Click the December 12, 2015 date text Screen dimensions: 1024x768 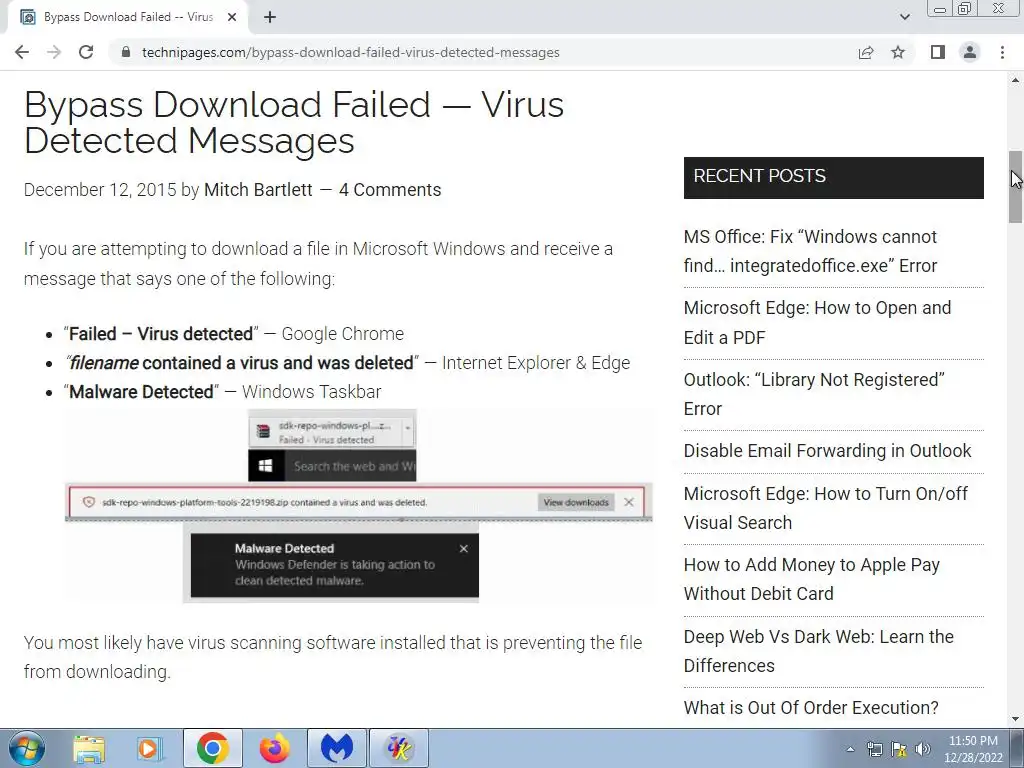pos(100,190)
